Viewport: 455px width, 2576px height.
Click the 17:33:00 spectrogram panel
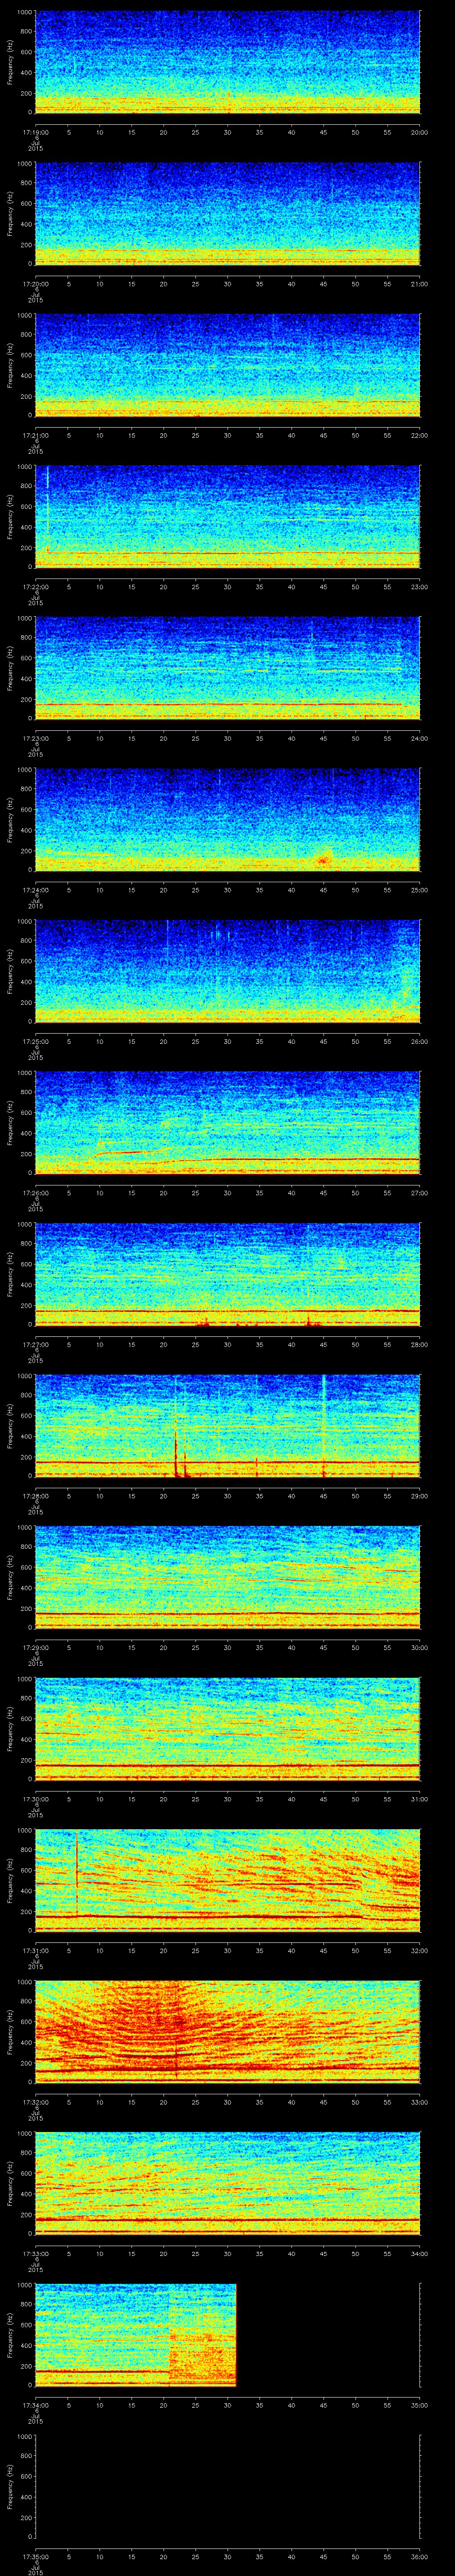point(227,2182)
